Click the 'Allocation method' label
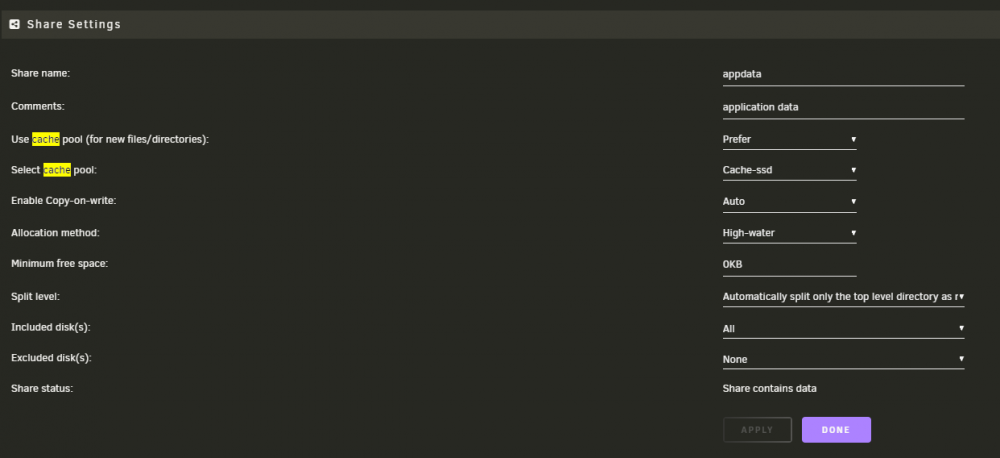The image size is (1000, 458). (55, 233)
